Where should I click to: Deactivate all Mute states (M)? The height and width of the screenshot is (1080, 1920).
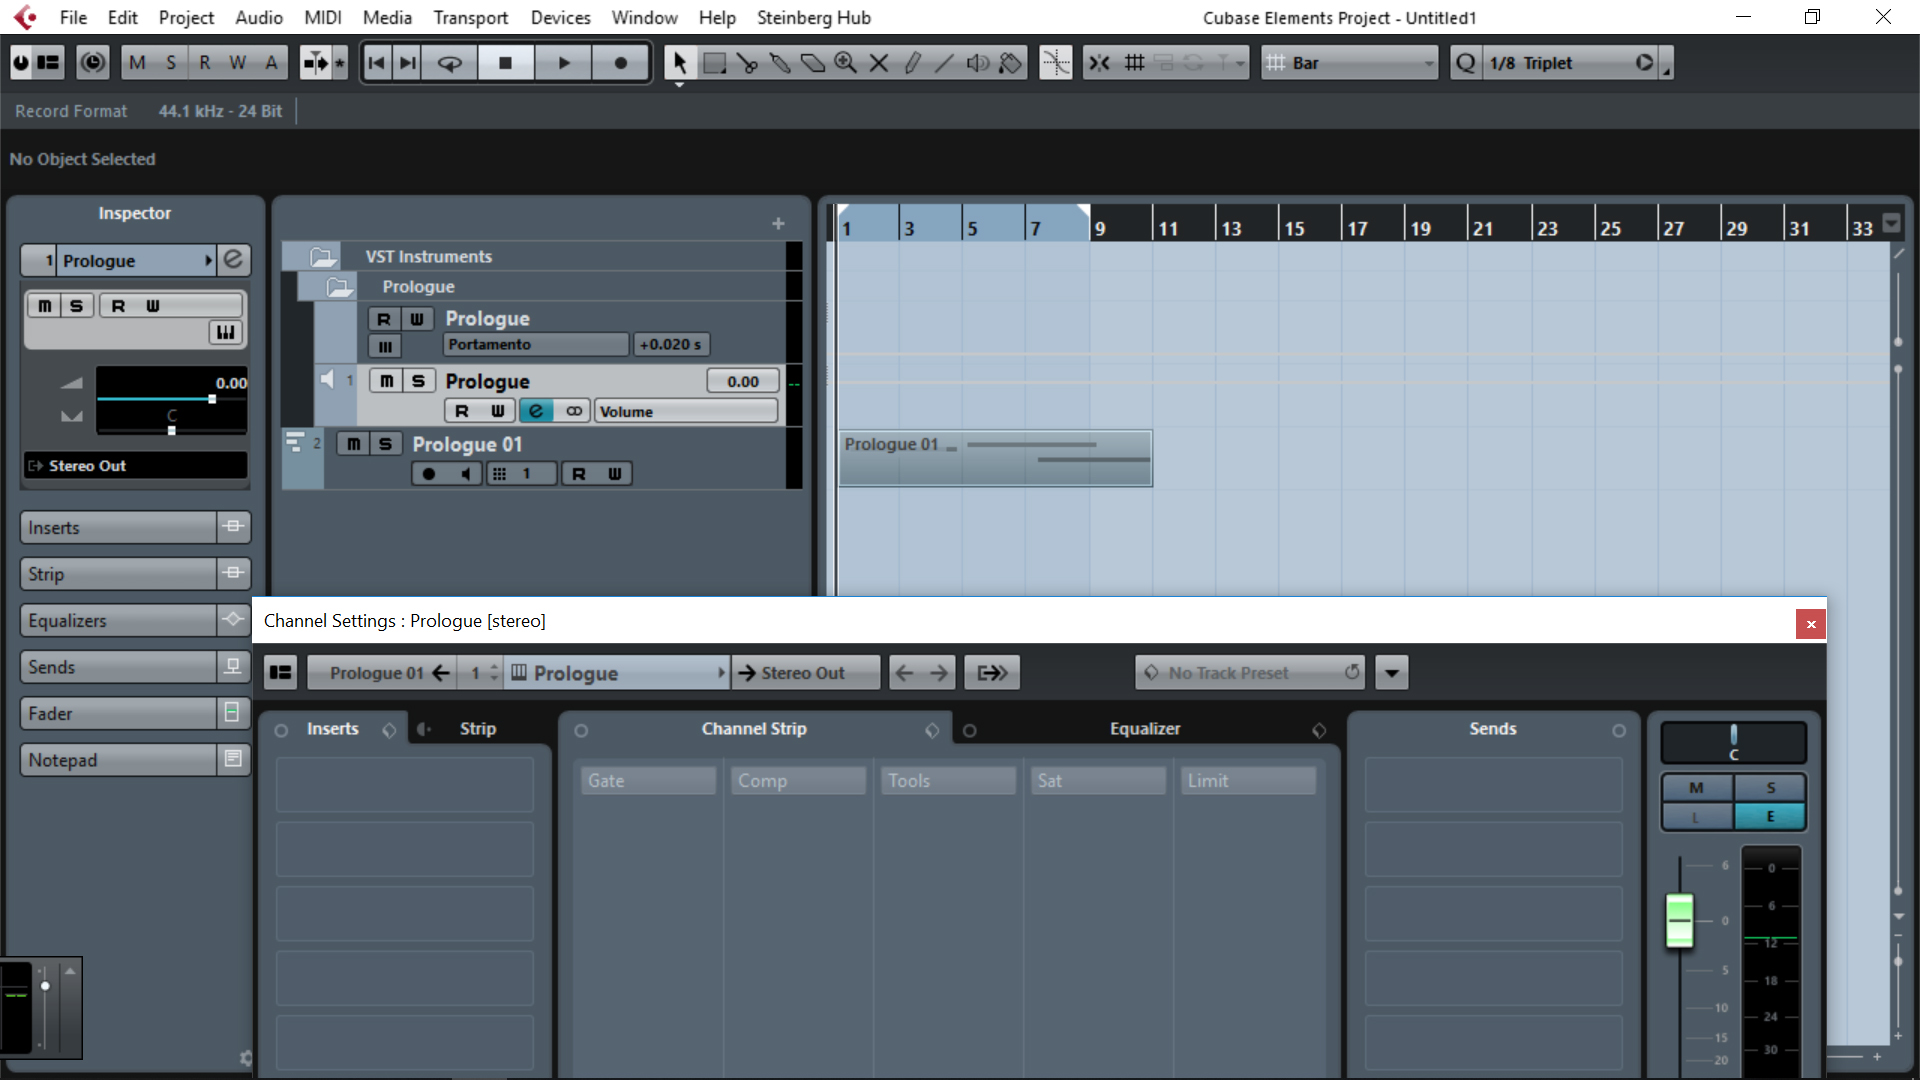138,63
